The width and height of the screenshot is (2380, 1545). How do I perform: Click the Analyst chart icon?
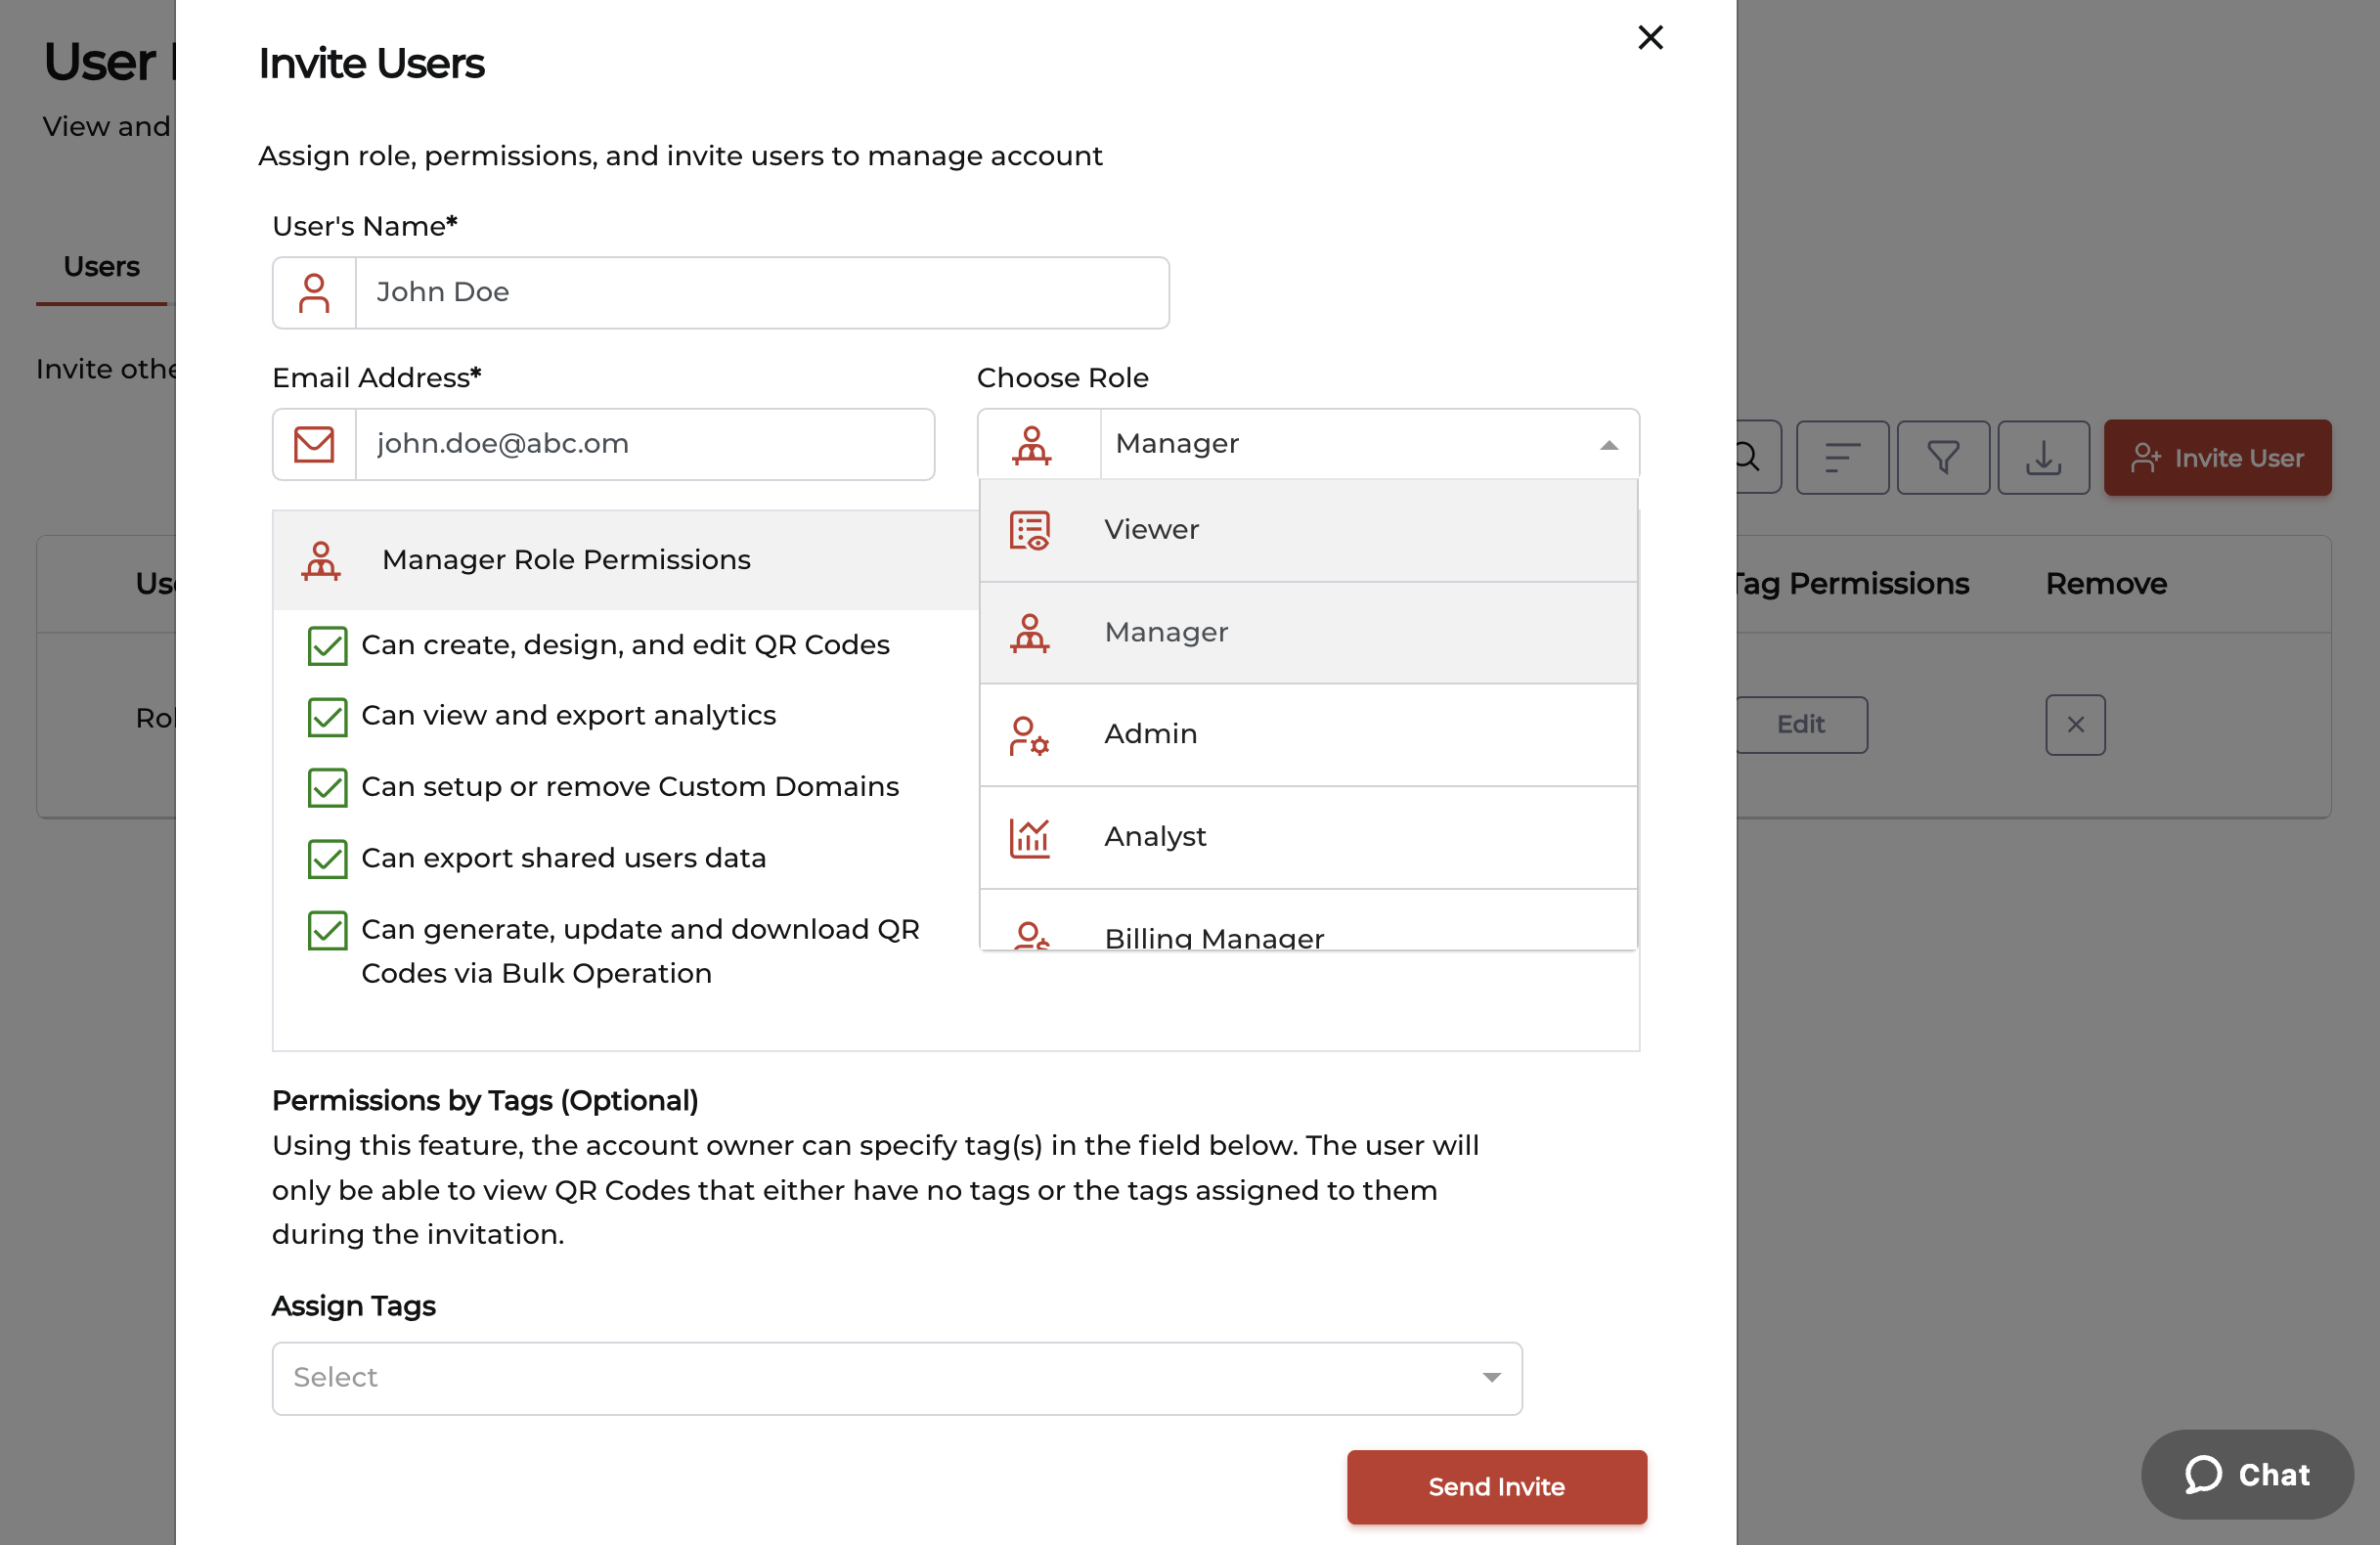(x=1030, y=837)
